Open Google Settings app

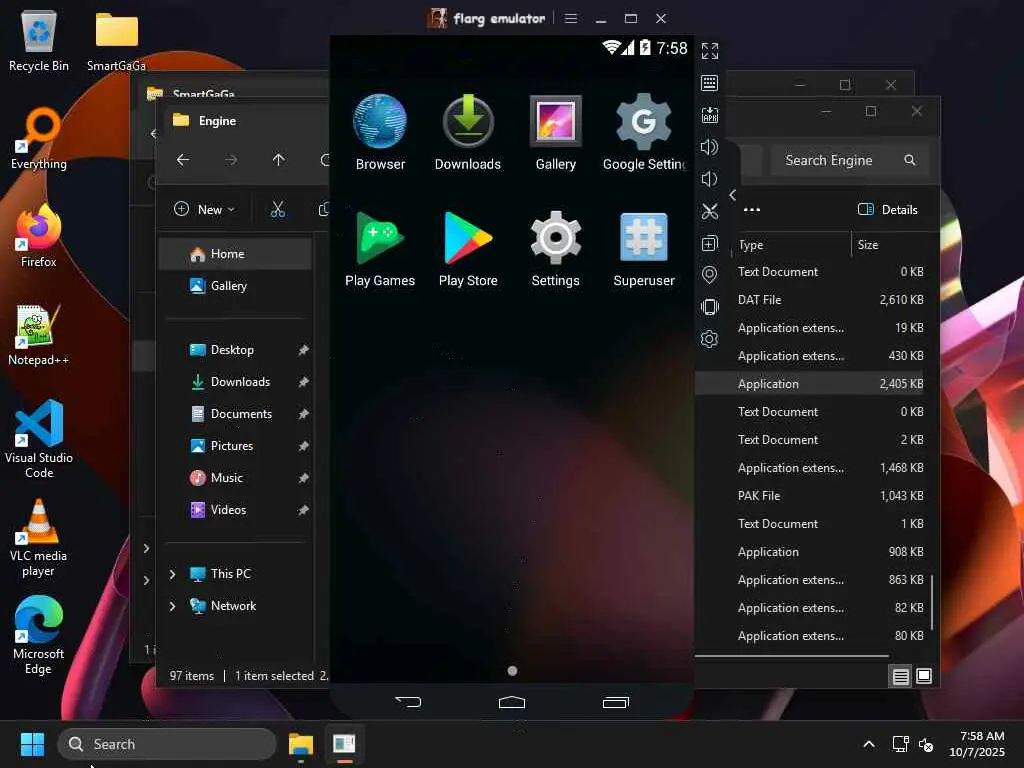click(644, 133)
